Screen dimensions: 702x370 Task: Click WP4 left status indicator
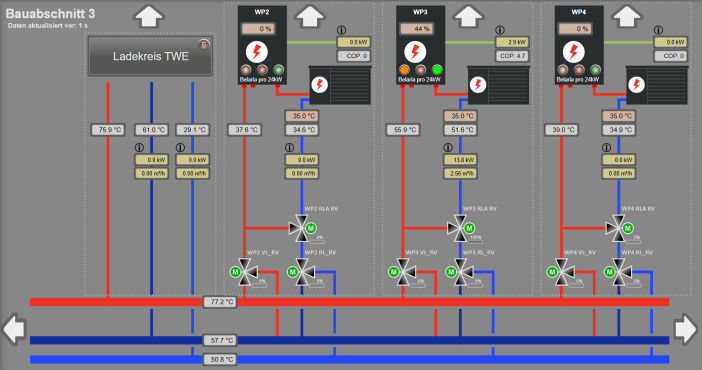563,70
